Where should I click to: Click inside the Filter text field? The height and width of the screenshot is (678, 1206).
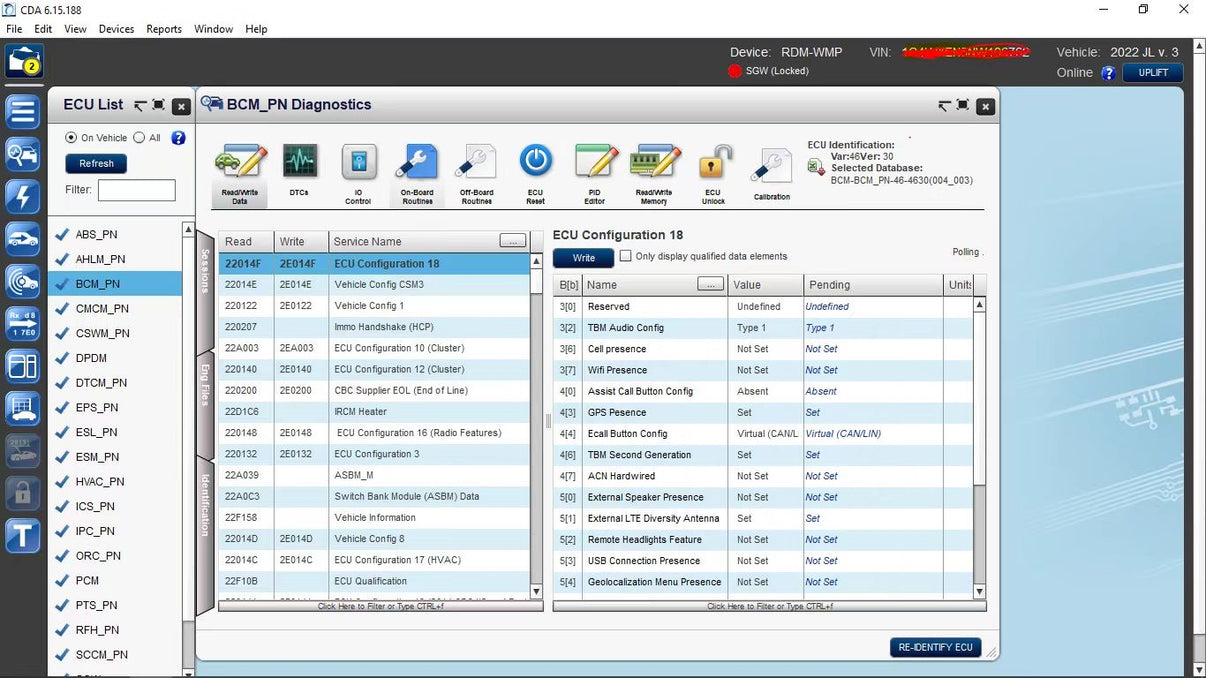[x=136, y=190]
